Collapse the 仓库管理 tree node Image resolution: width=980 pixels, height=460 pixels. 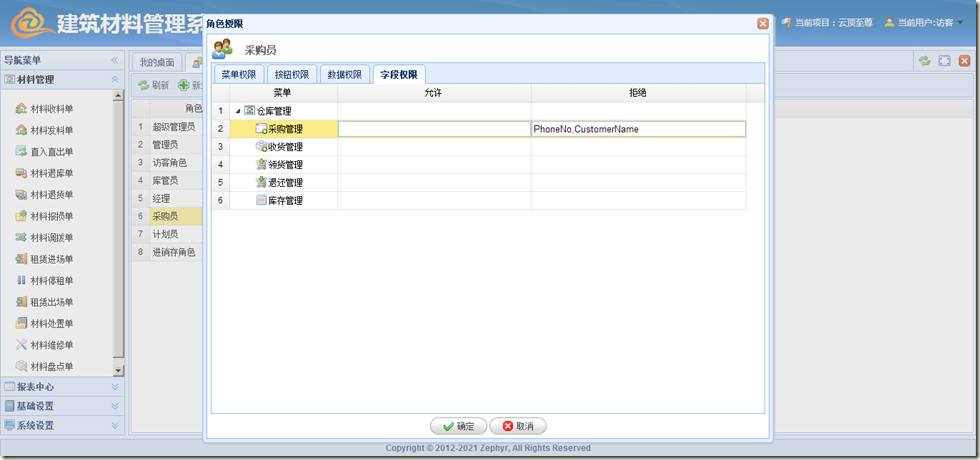pyautogui.click(x=237, y=111)
